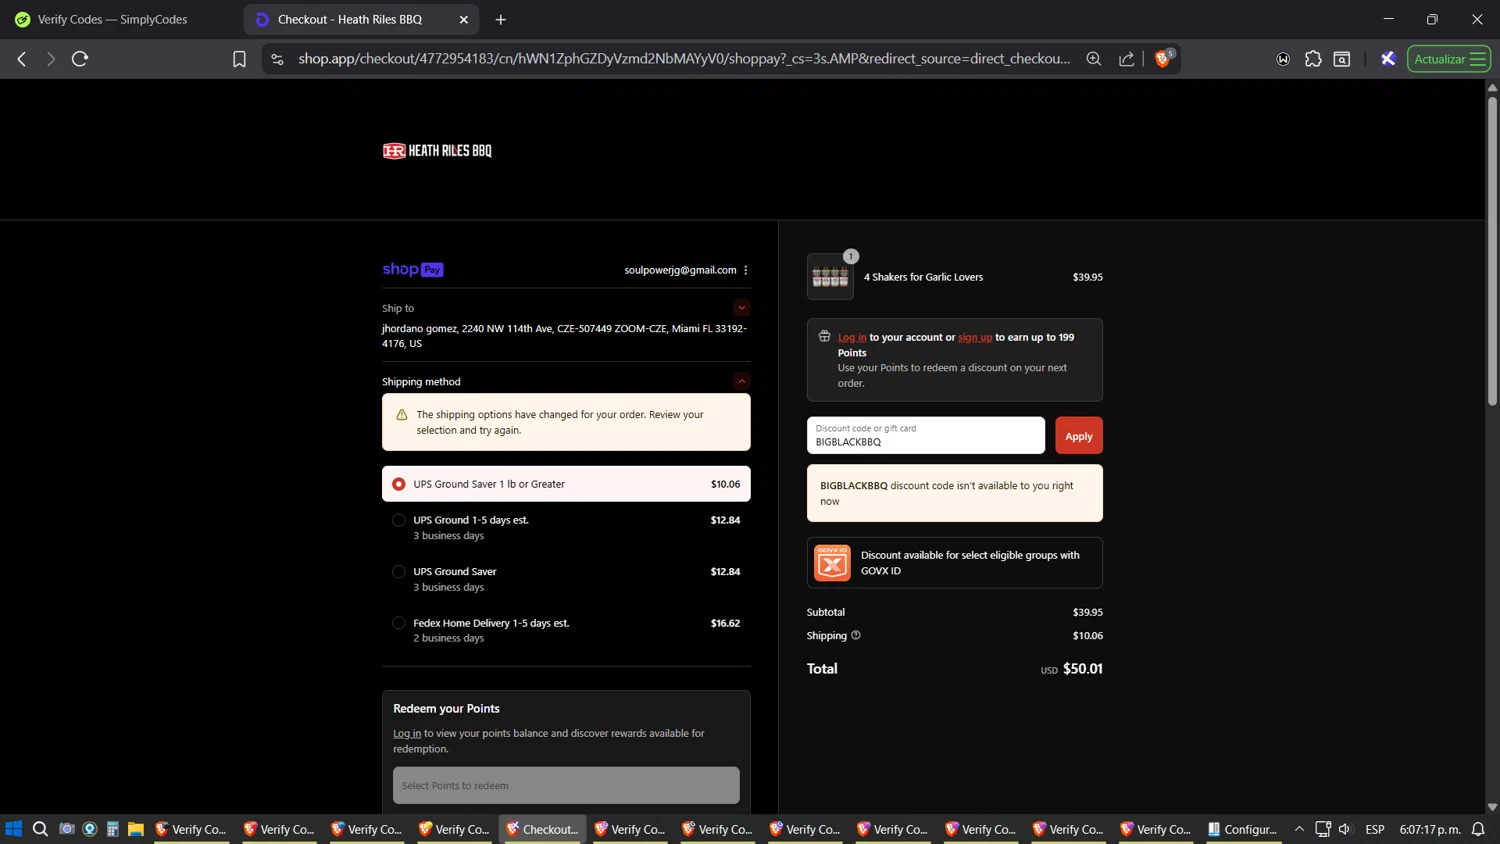Open the volume control in tray
Screen dimensions: 1500x844
(x=1345, y=829)
